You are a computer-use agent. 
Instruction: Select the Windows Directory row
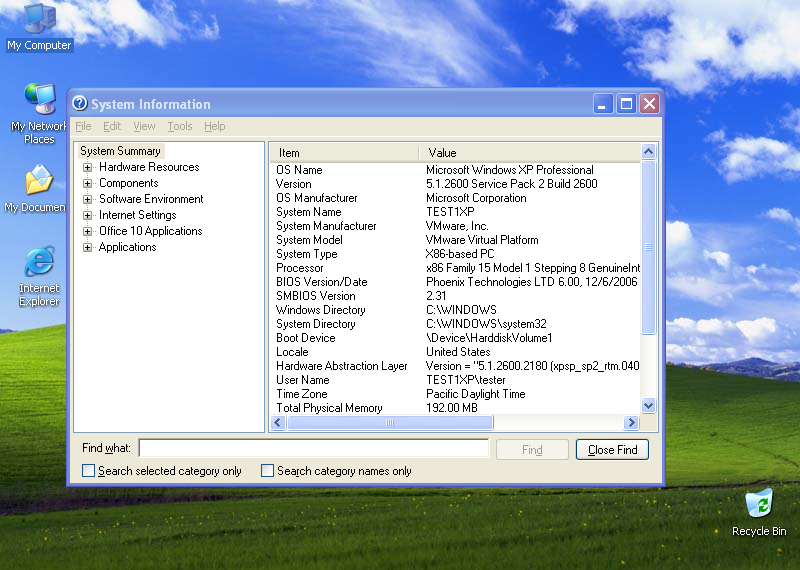[x=455, y=310]
